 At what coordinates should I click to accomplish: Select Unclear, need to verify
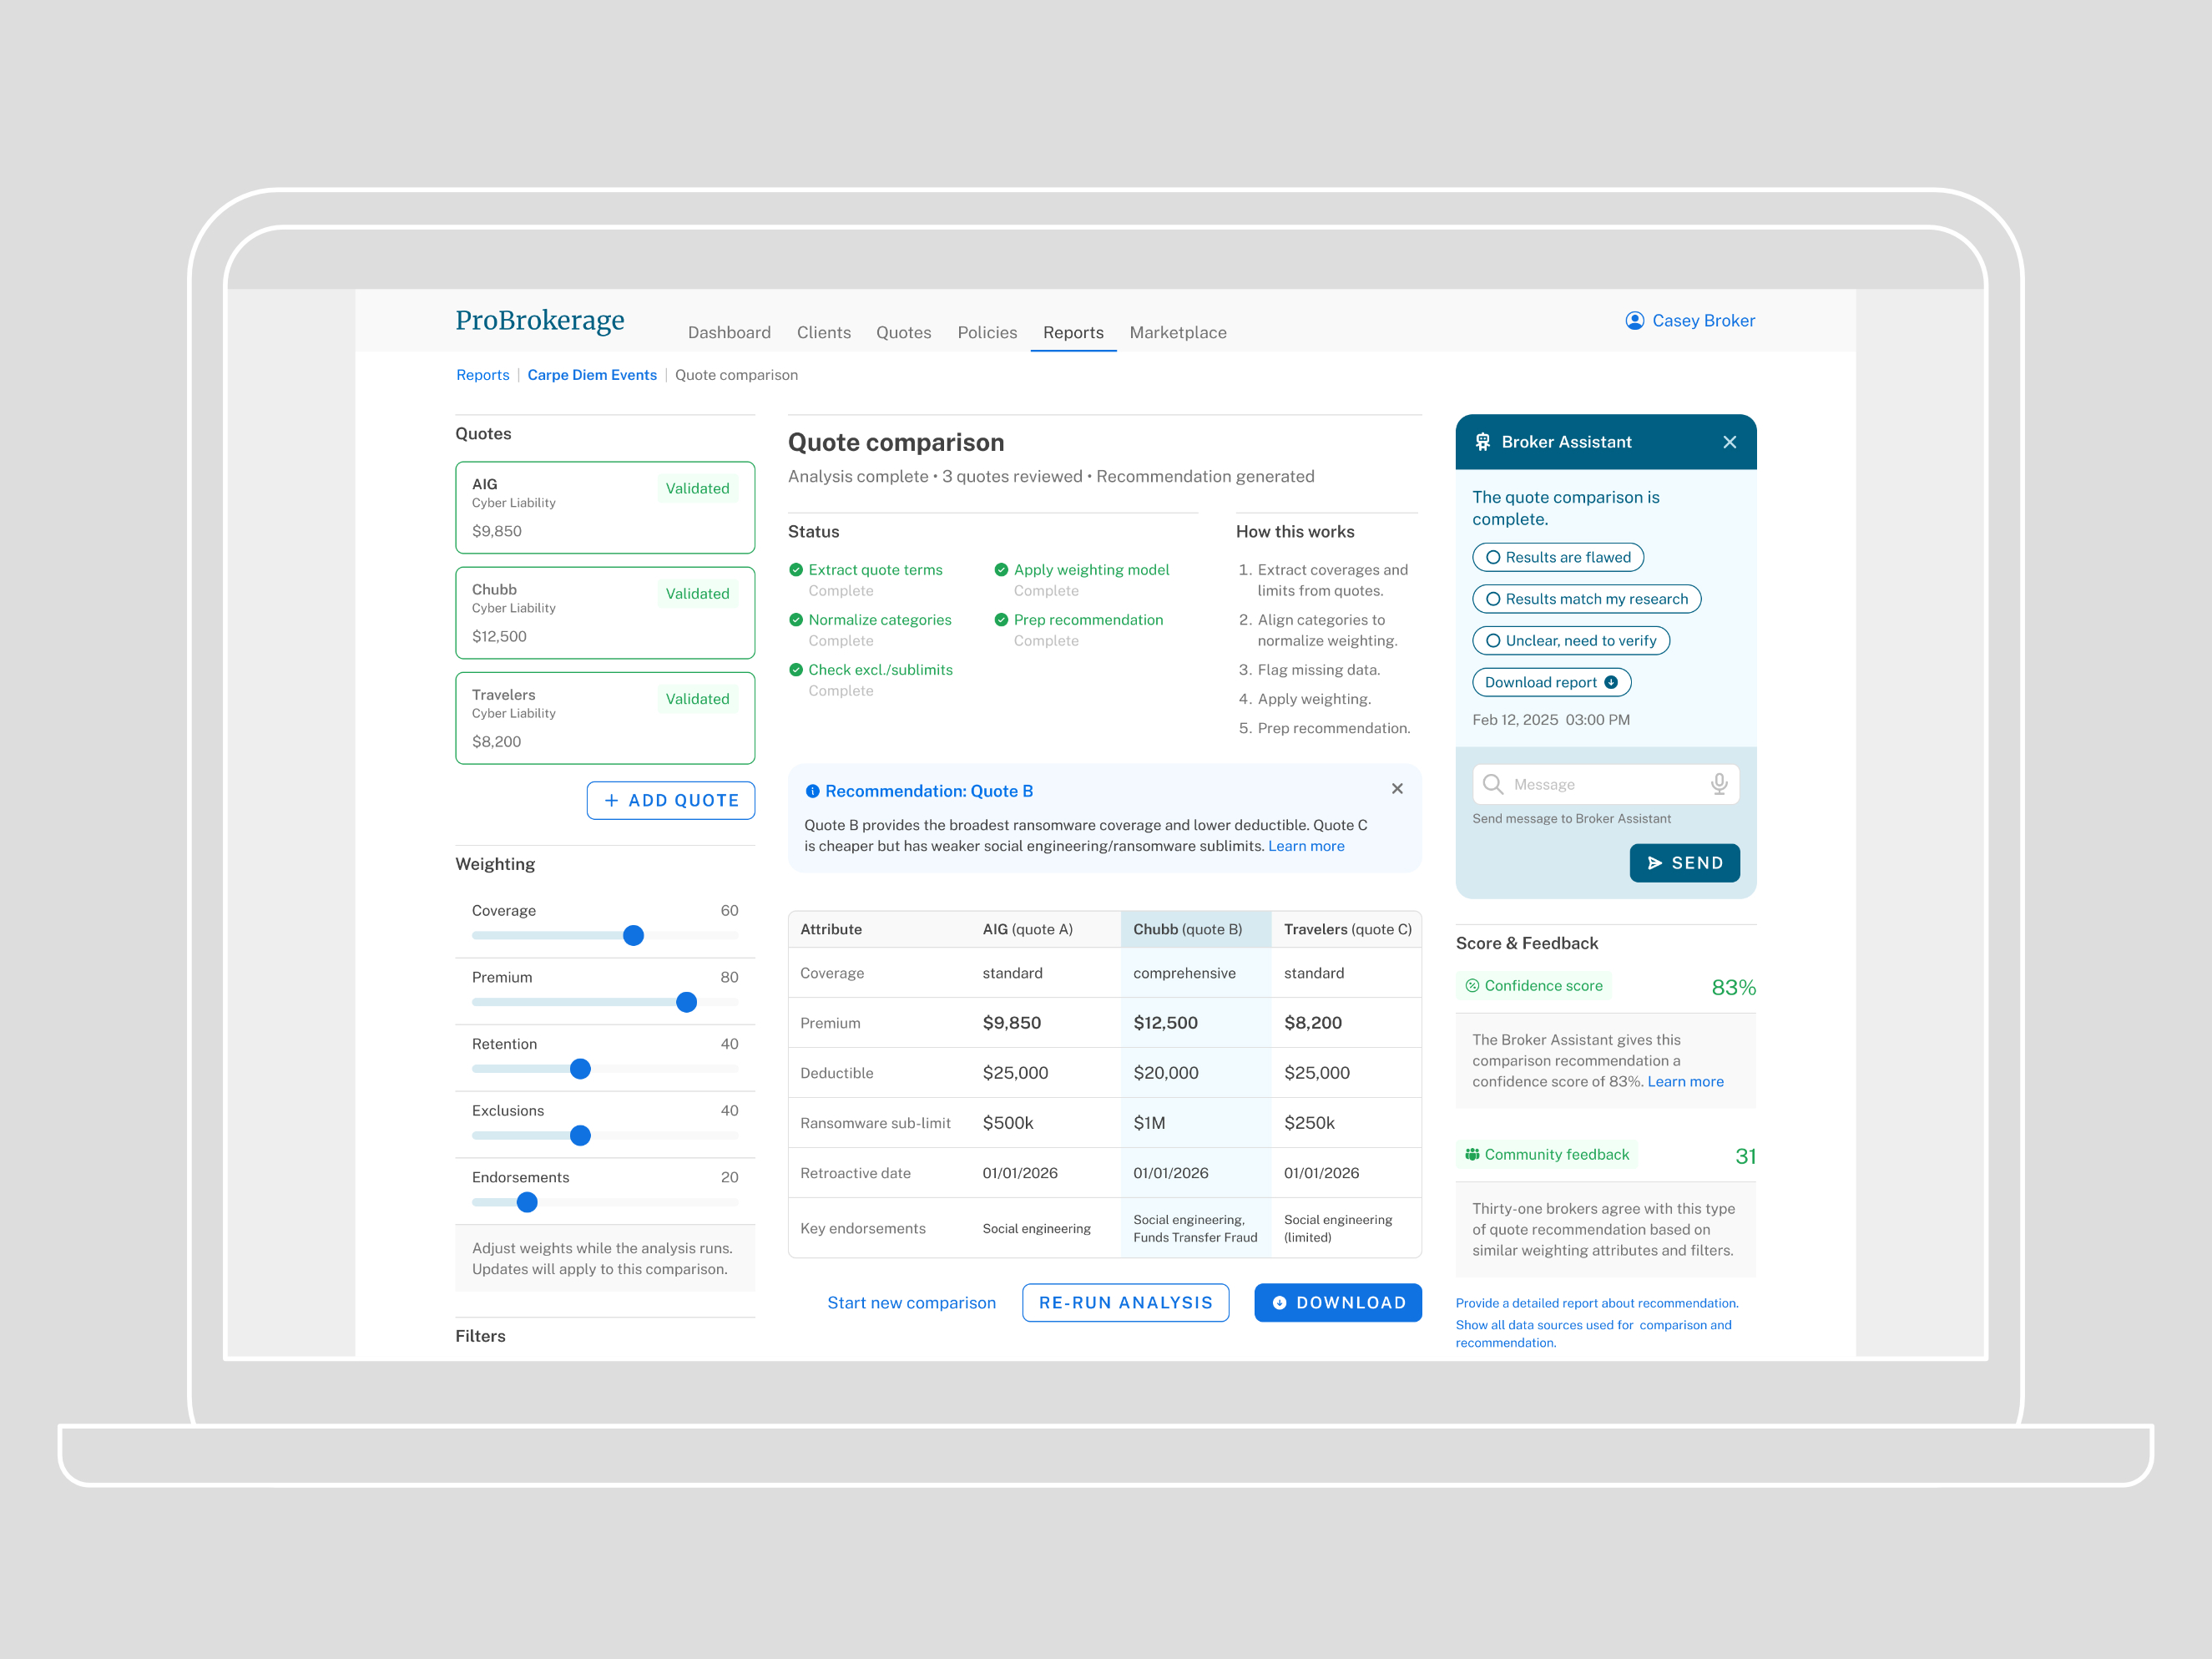point(1570,640)
